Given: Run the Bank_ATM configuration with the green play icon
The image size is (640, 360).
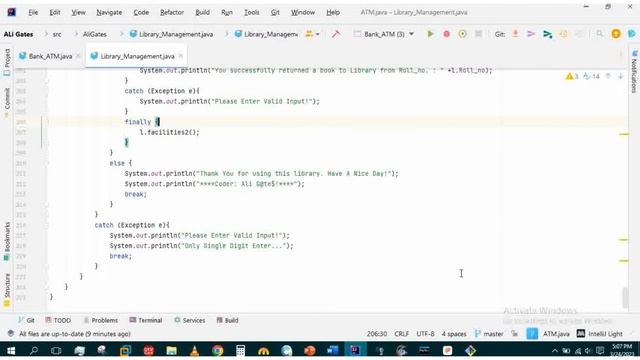Looking at the screenshot, I should point(430,34).
